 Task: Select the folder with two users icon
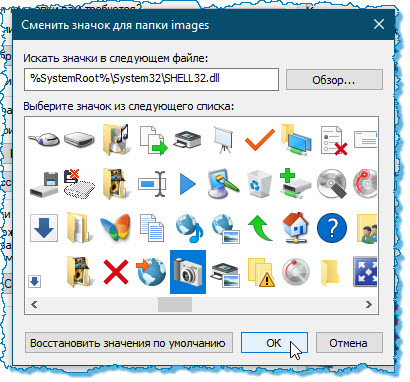(x=367, y=228)
